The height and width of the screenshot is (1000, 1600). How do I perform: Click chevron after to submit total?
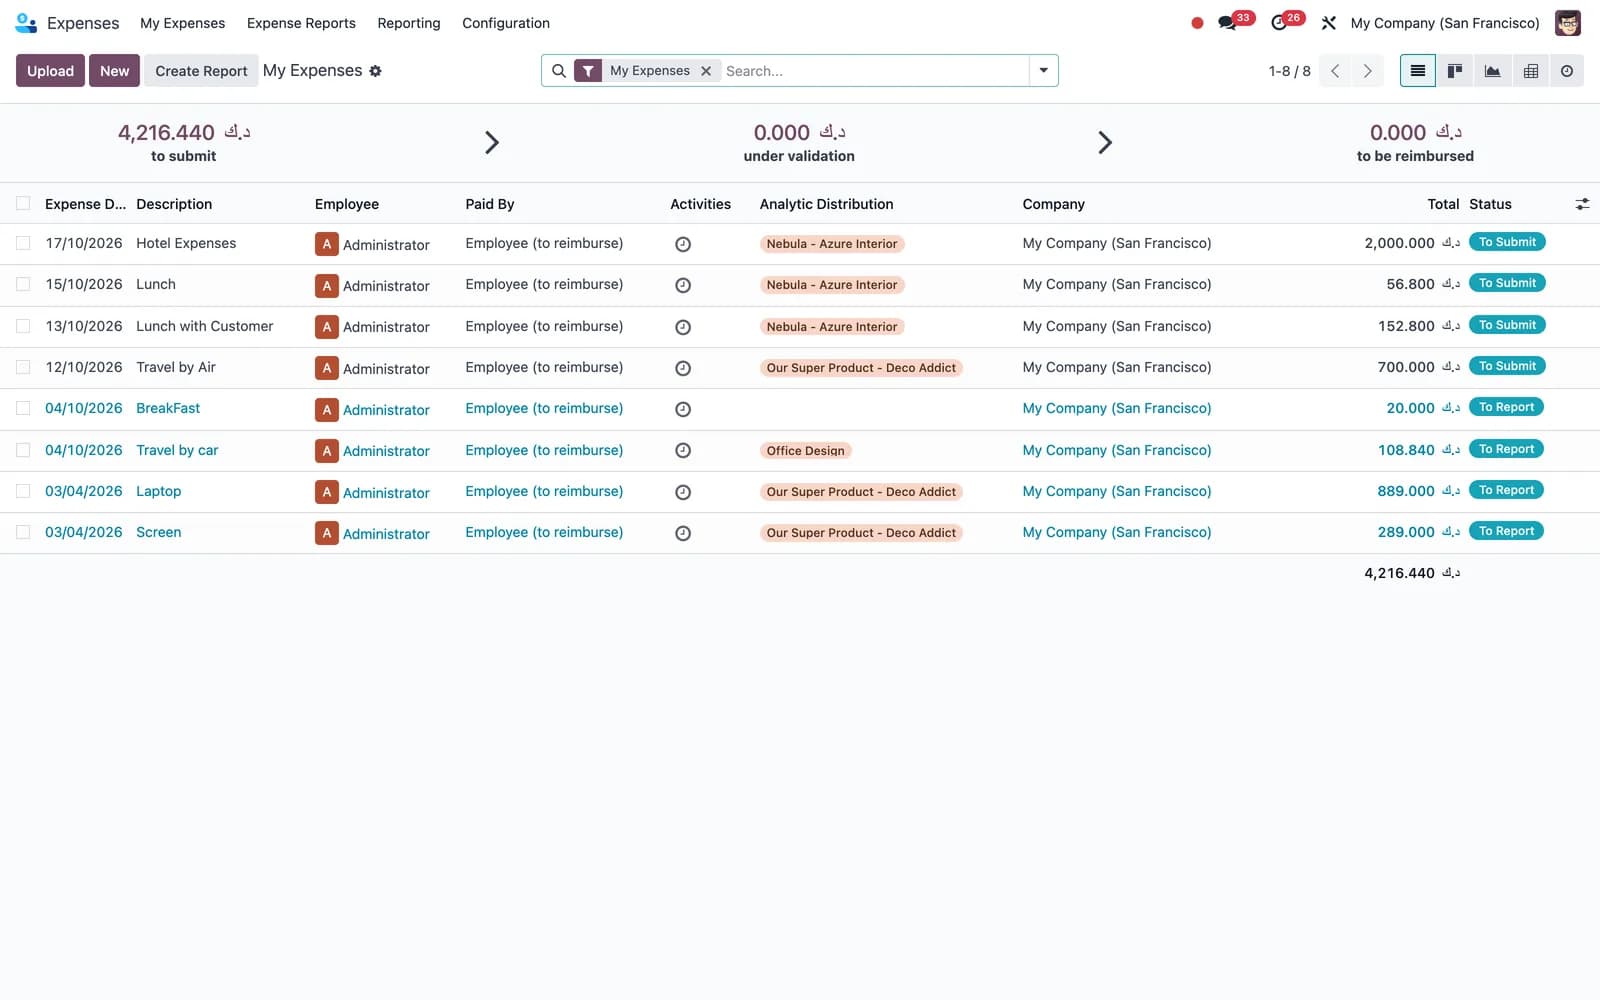[491, 142]
